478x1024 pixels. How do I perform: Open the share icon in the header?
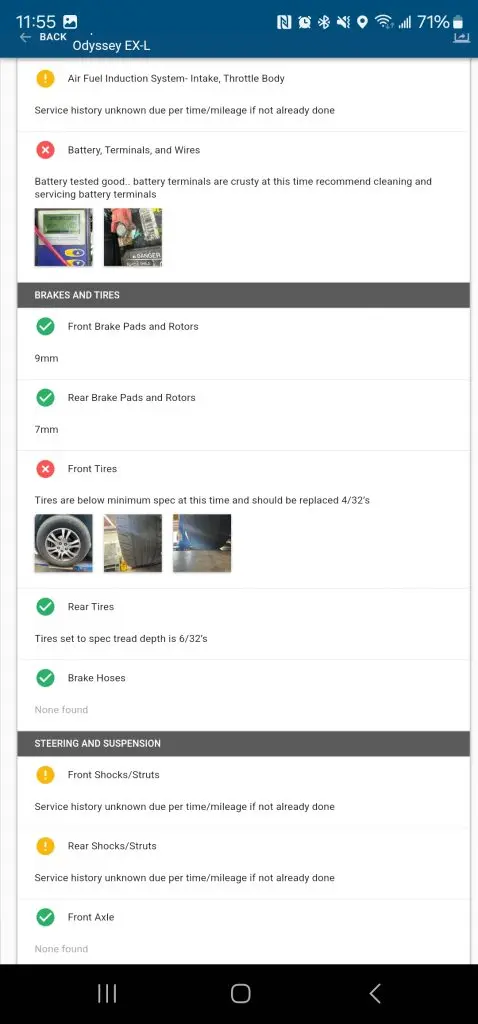click(462, 38)
